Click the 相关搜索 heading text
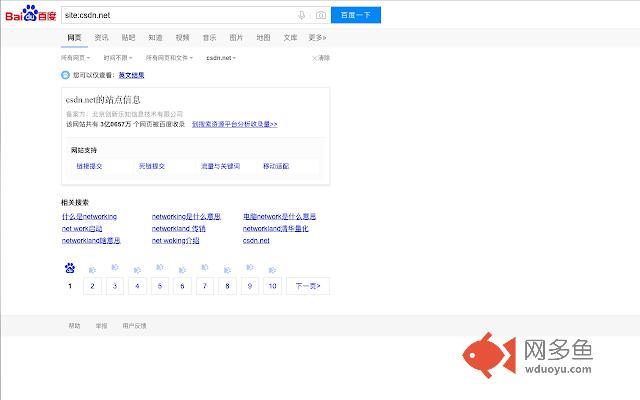Viewport: 640px width, 400px height. (75, 202)
